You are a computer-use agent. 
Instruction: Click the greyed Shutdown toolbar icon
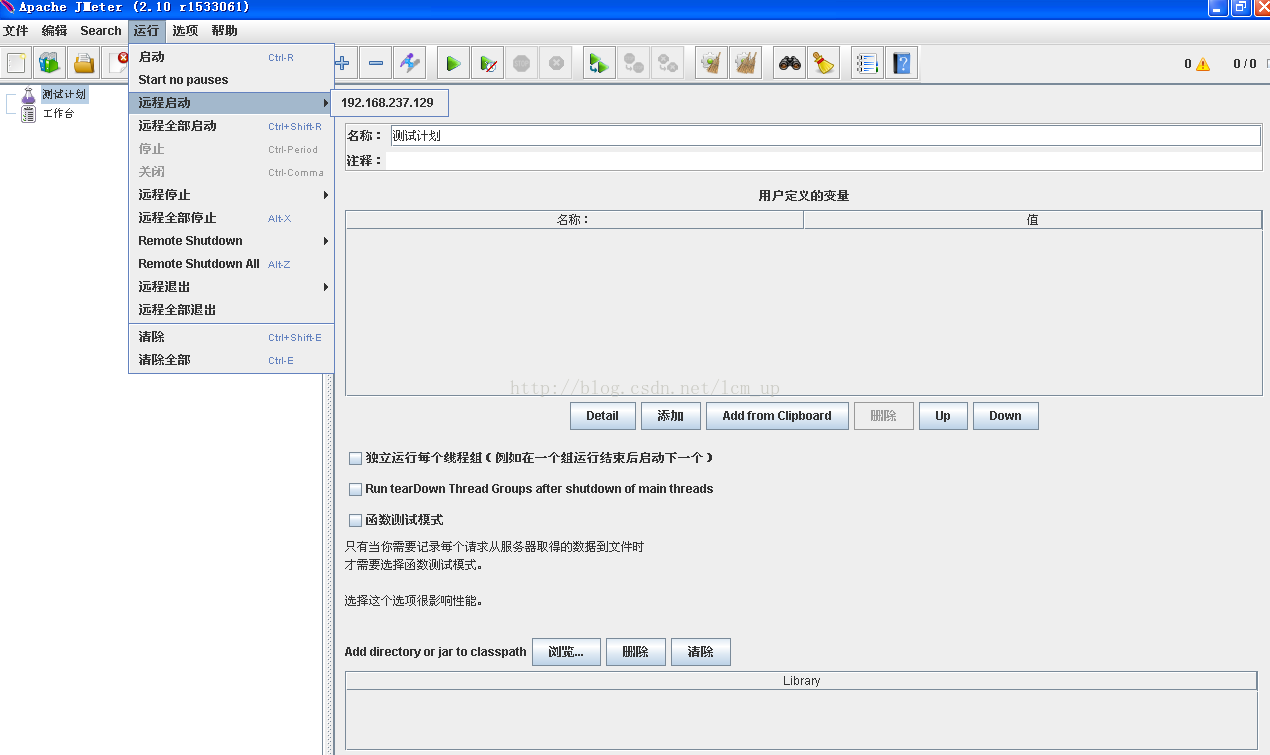click(x=555, y=63)
